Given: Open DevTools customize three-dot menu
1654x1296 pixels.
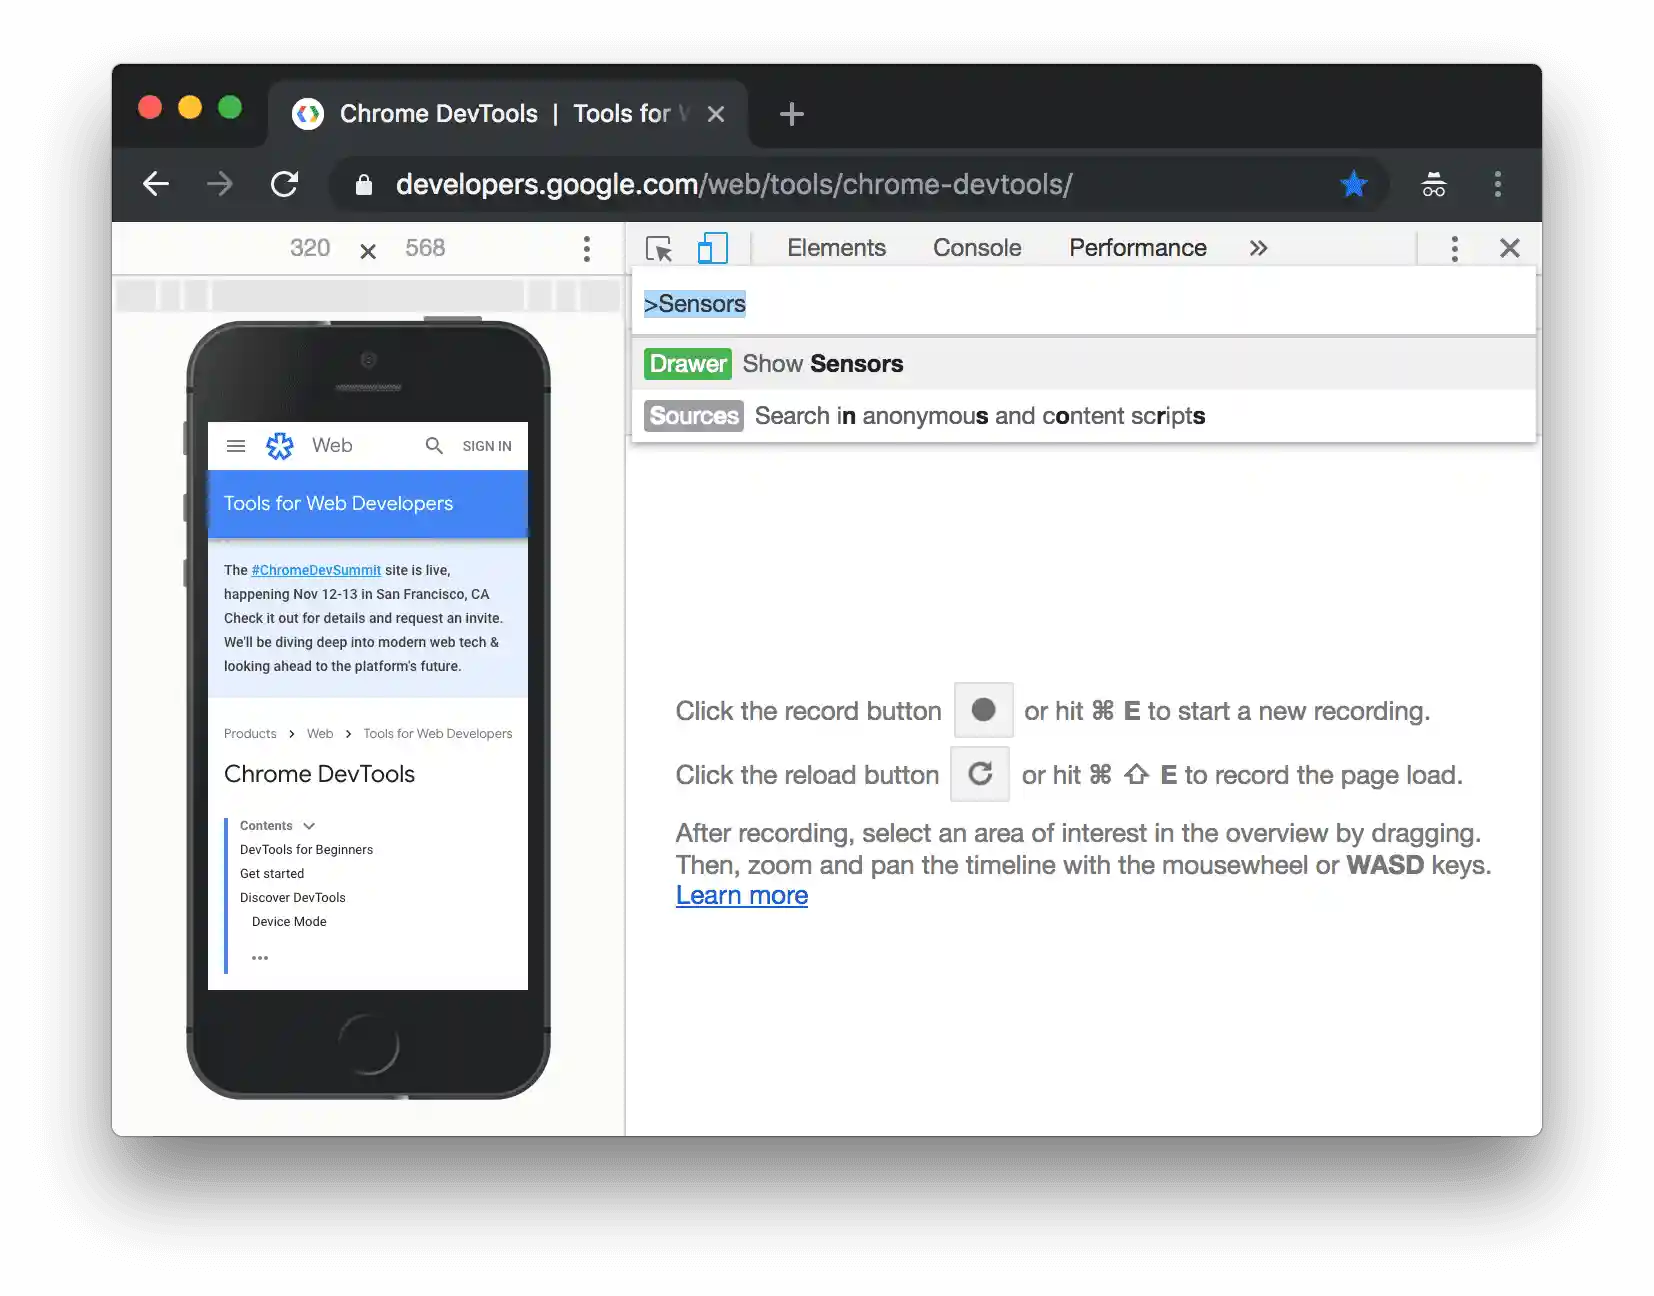Looking at the screenshot, I should [1454, 248].
